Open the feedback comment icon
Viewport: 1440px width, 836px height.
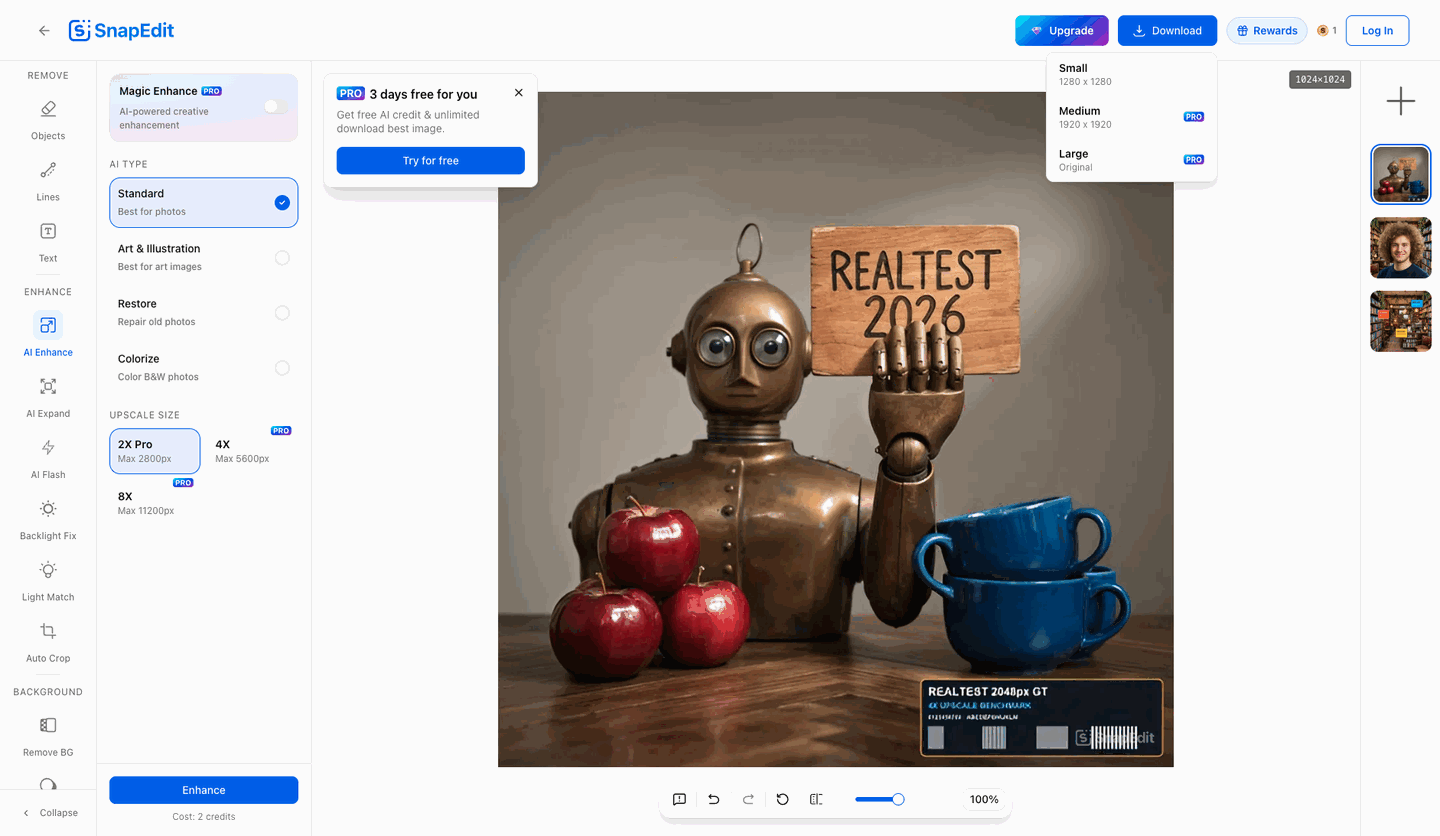tap(679, 799)
